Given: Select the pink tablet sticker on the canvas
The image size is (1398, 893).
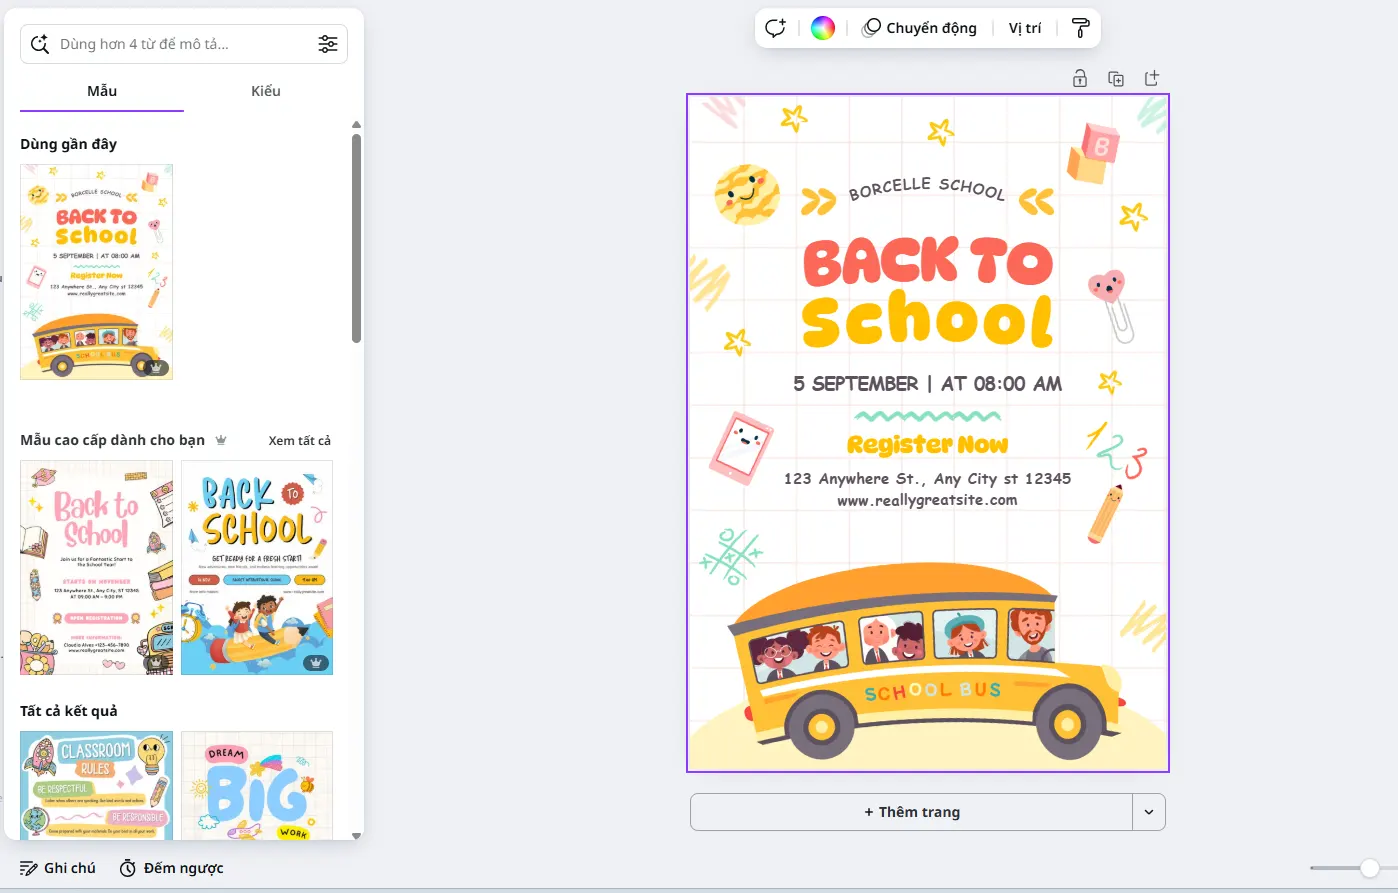Looking at the screenshot, I should [741, 447].
